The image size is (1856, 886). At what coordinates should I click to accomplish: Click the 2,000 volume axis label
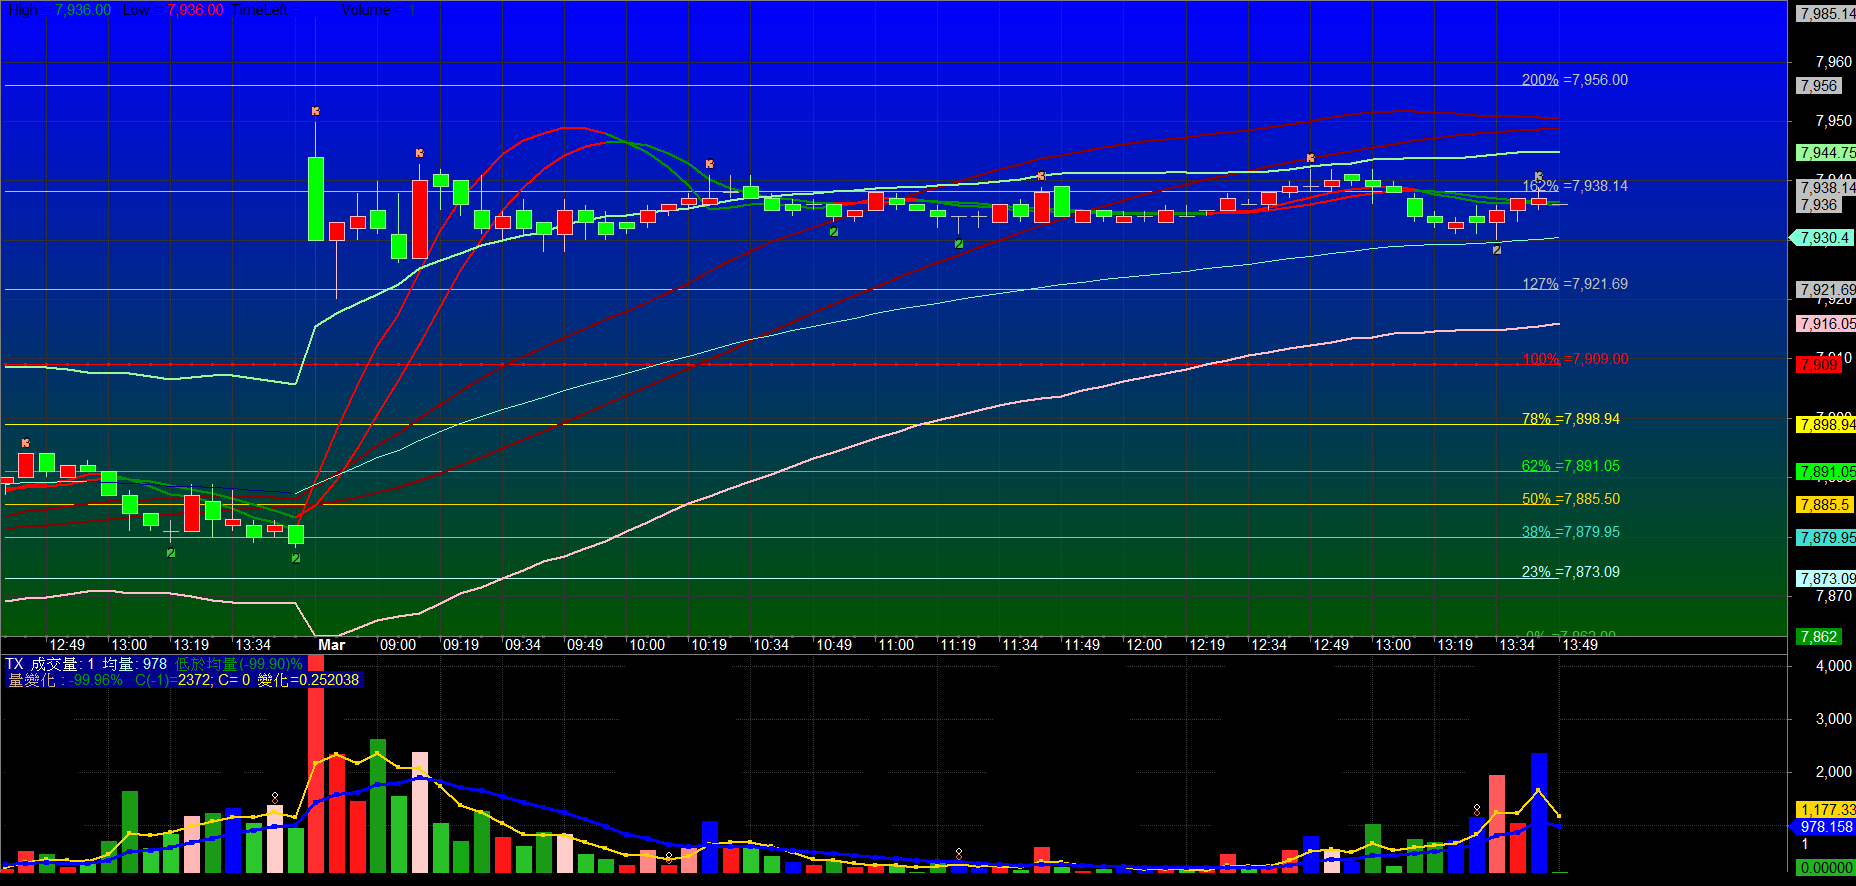click(1833, 772)
